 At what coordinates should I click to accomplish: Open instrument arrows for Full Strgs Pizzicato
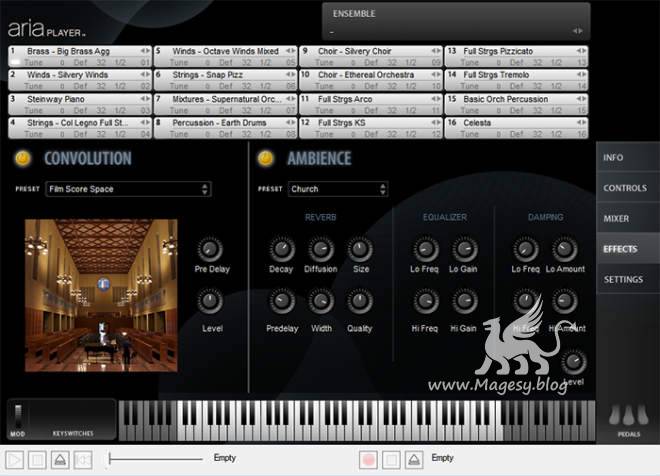pyautogui.click(x=581, y=51)
